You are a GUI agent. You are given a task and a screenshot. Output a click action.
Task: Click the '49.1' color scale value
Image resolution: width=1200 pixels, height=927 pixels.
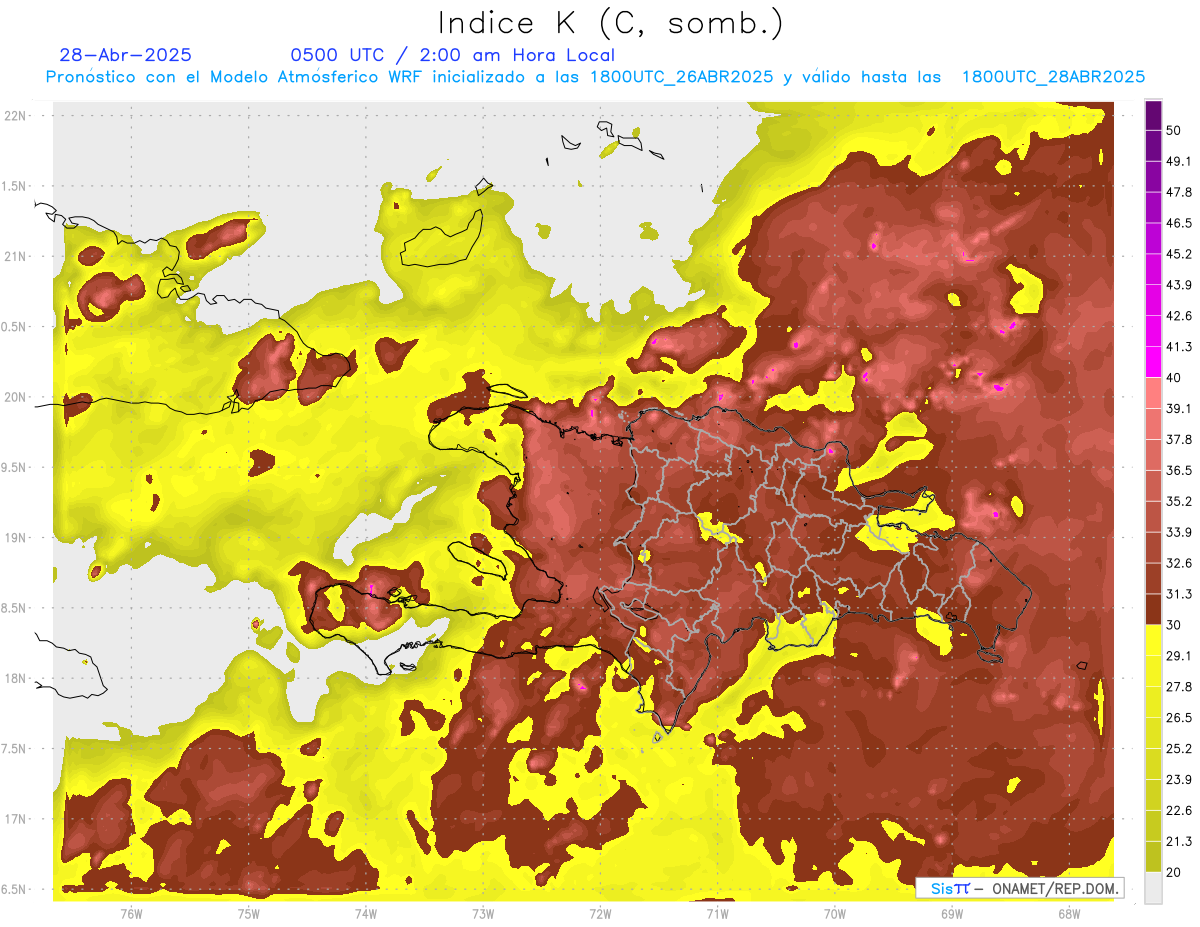1179,161
